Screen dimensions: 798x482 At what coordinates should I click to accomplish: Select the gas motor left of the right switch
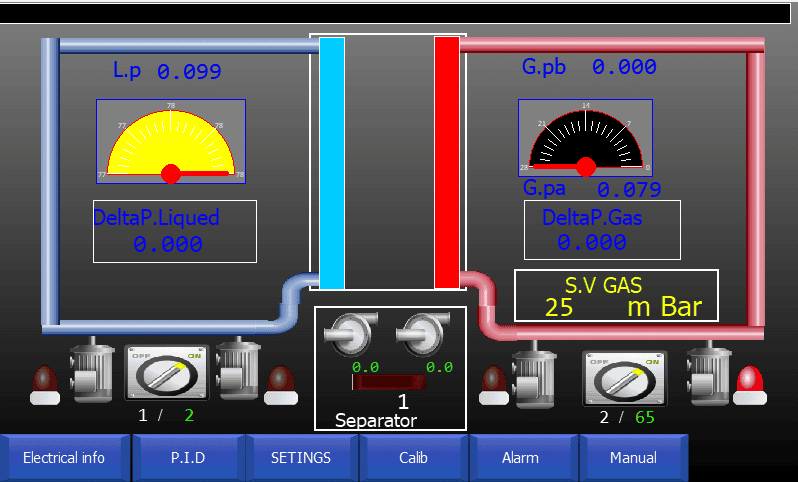(534, 374)
